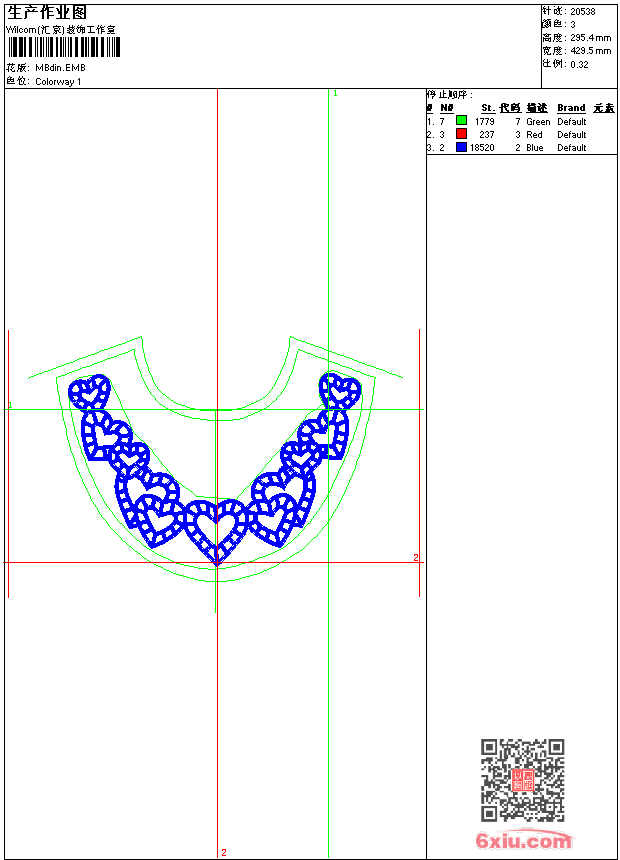
Task: Click the 元素 column header
Action: [x=604, y=108]
